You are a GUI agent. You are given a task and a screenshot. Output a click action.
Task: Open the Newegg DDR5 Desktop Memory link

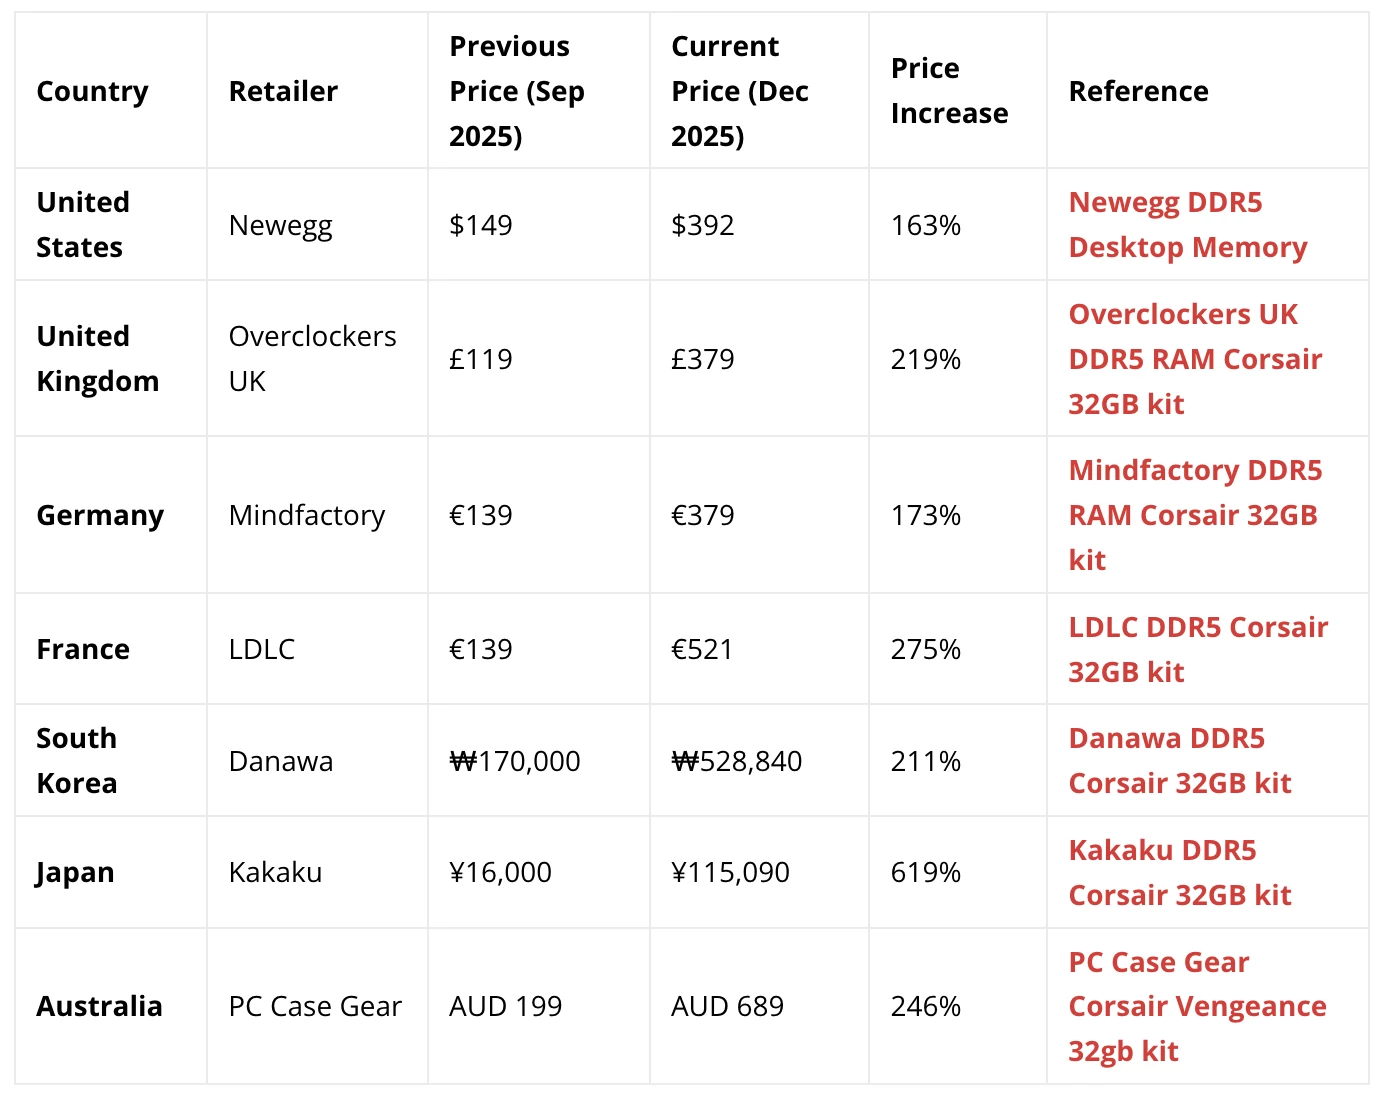pos(1187,225)
